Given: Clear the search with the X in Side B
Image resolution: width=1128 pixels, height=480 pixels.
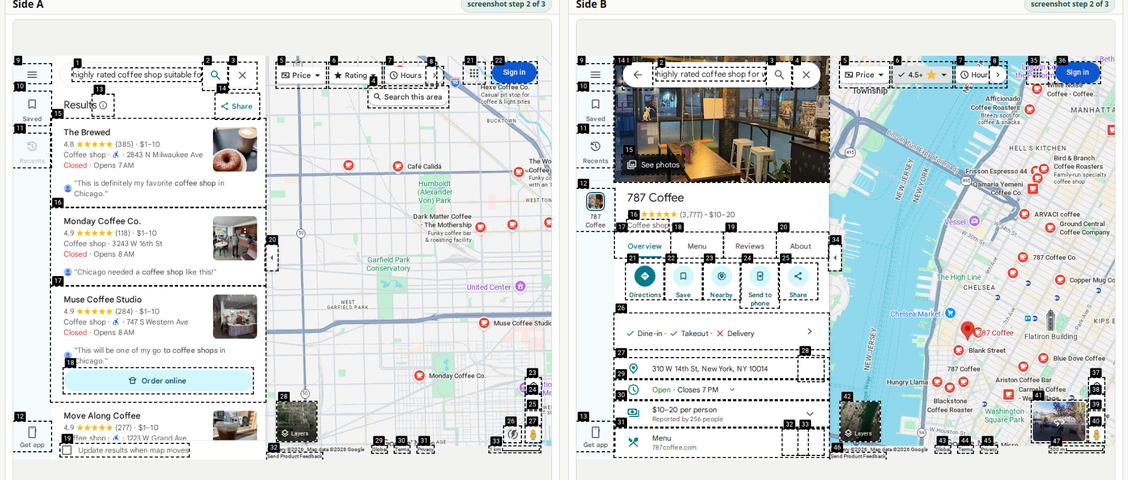Looking at the screenshot, I should [806, 74].
